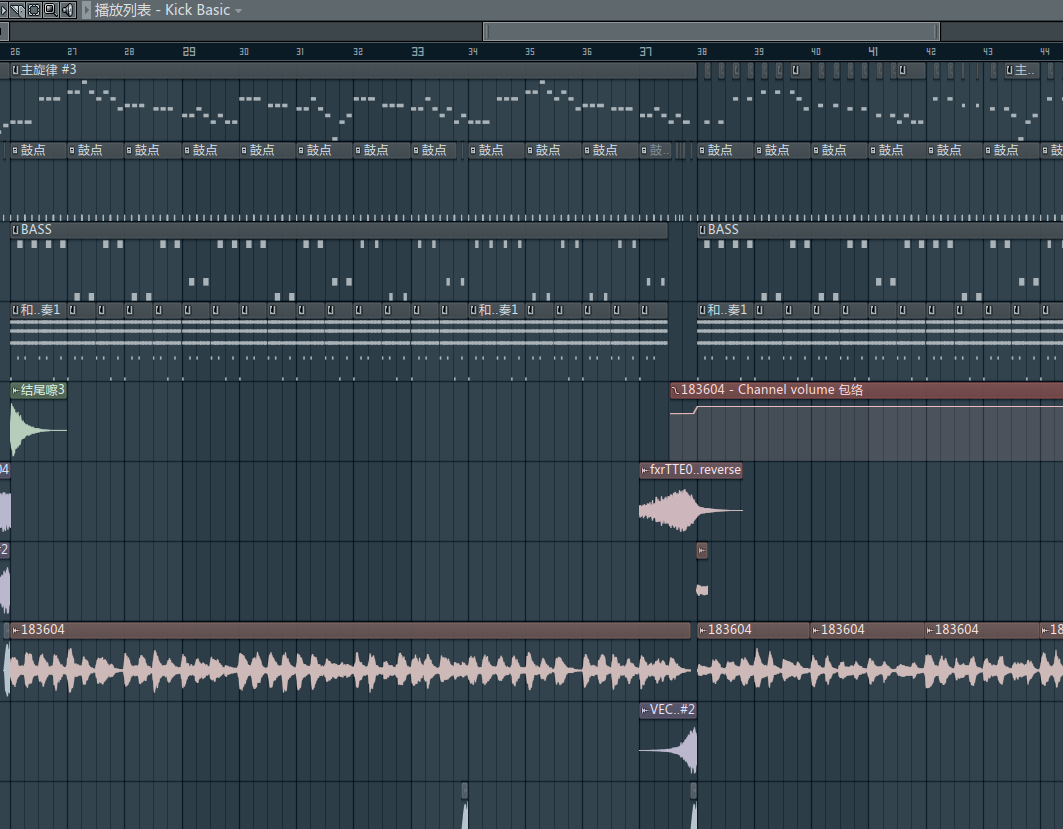Expand the arrow before 播放列表 title
The image size is (1063, 829).
[87, 10]
